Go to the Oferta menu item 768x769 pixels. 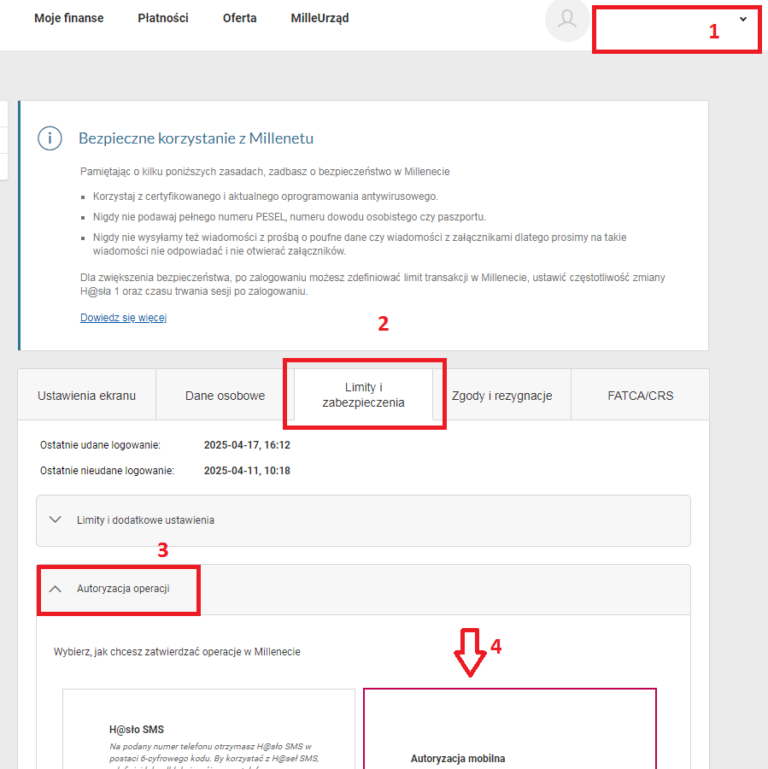[239, 18]
